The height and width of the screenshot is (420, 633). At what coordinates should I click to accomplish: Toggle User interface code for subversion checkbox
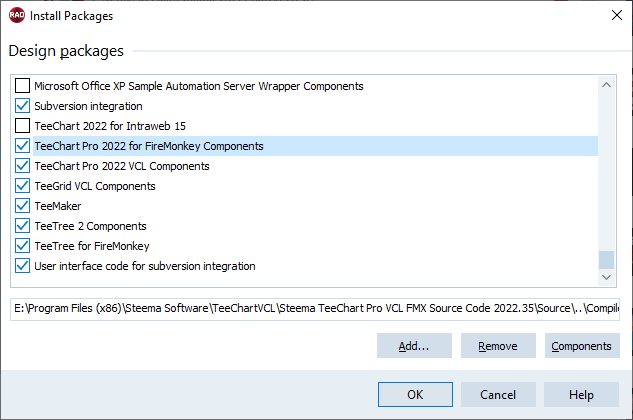point(23,266)
